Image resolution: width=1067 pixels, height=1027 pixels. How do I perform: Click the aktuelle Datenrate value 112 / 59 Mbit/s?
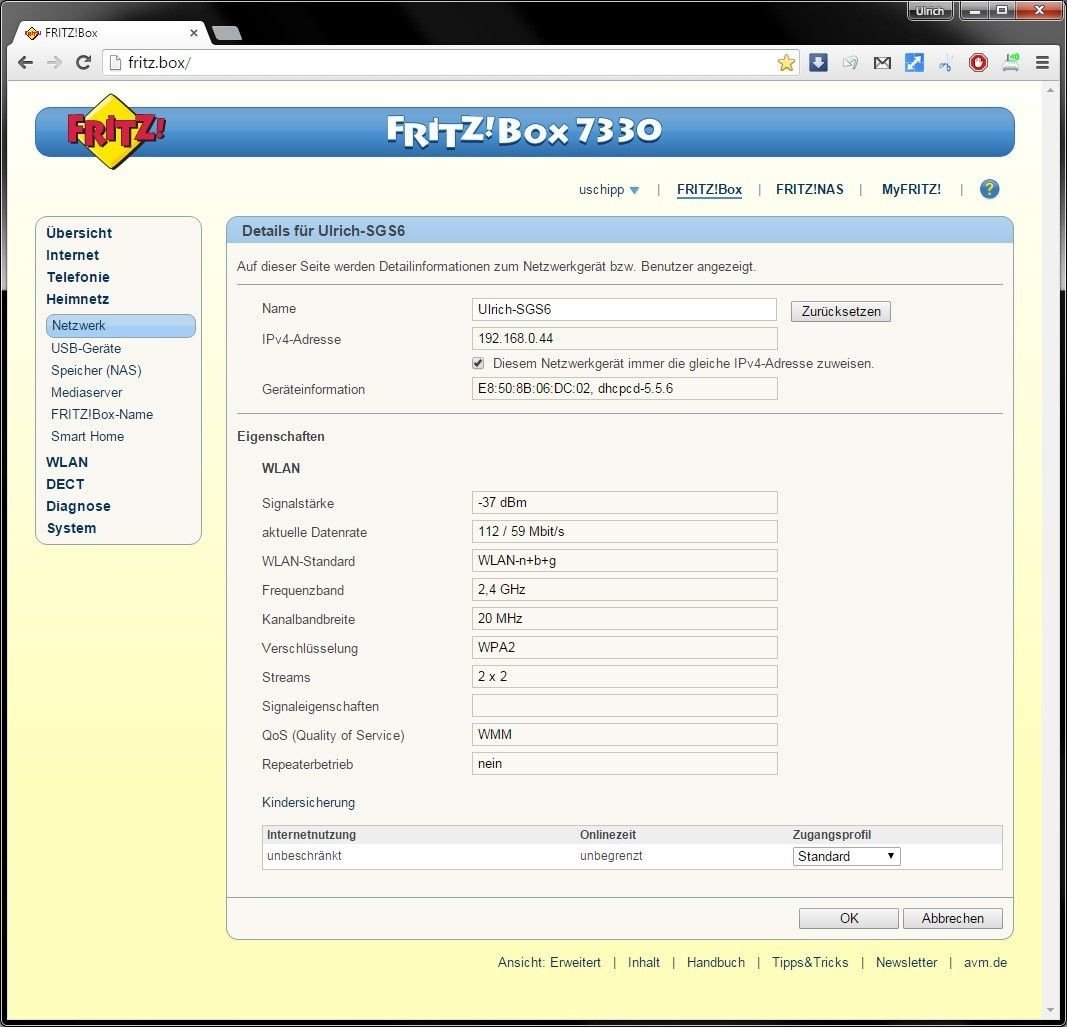[x=624, y=532]
